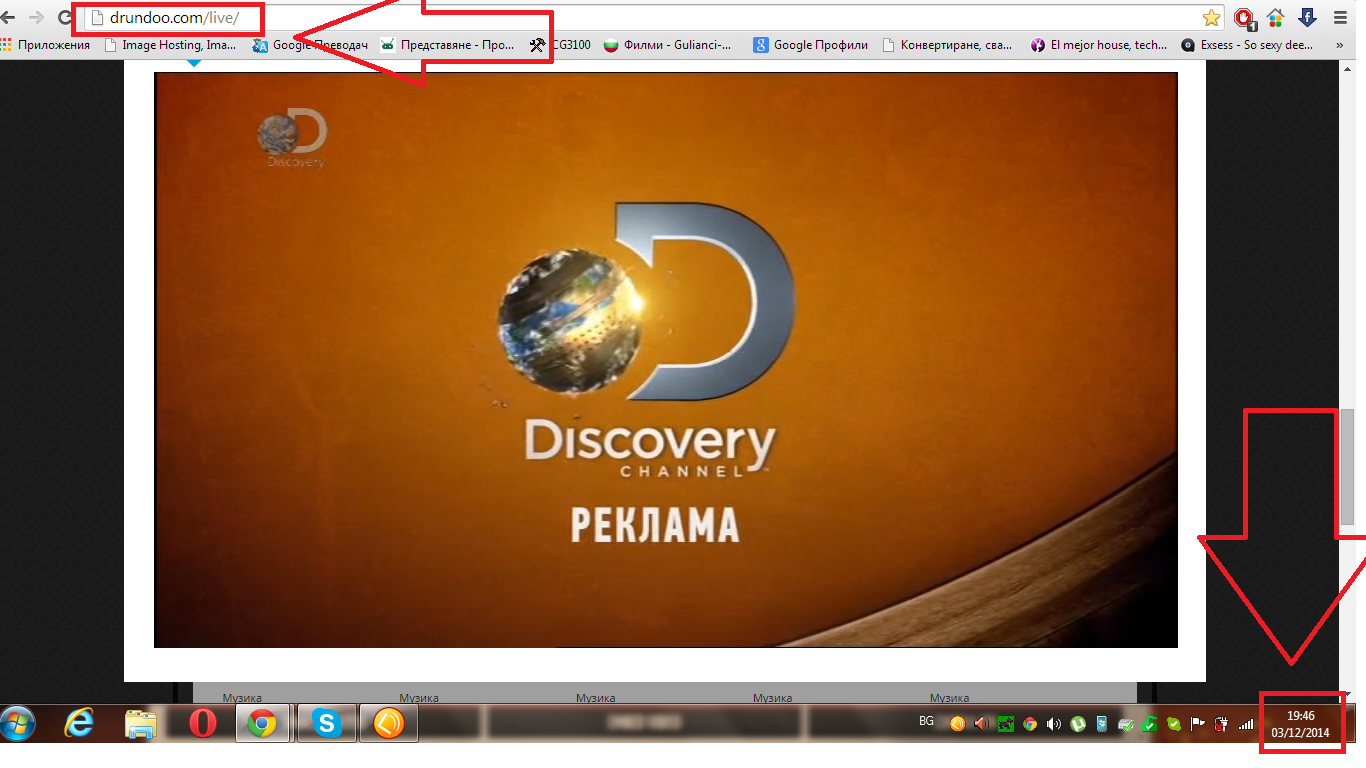Click the power plug tray icon
Screen dimensions: 1366x768
[1222, 724]
